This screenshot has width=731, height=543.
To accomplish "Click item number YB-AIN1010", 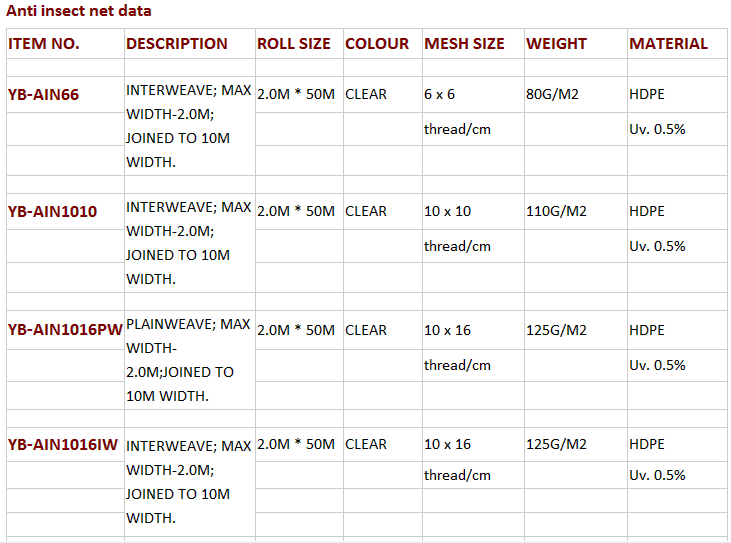I will coord(52,212).
